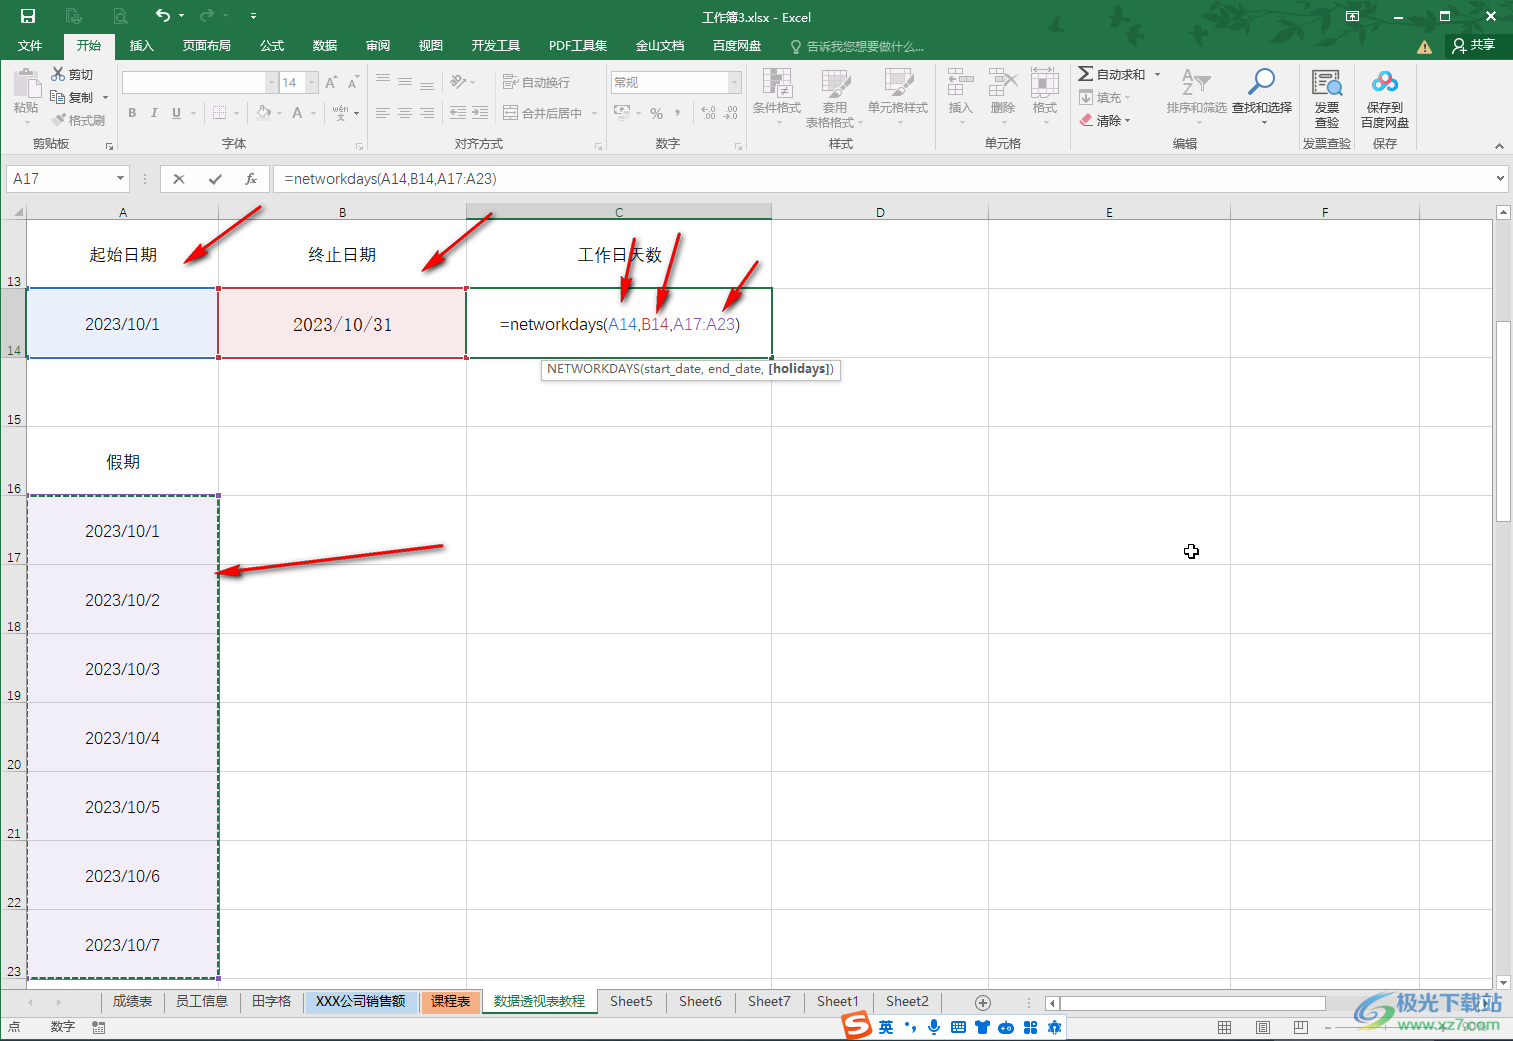1513x1041 pixels.
Task: Click the invoice check icon
Action: coord(1327,84)
